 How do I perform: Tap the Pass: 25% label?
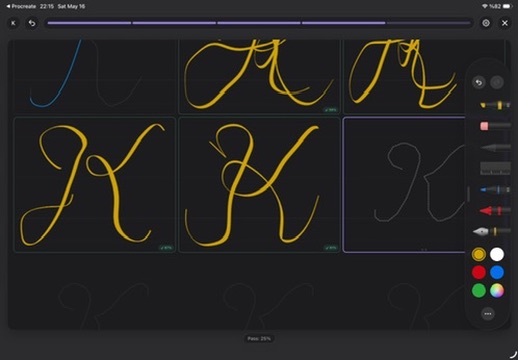(x=259, y=339)
